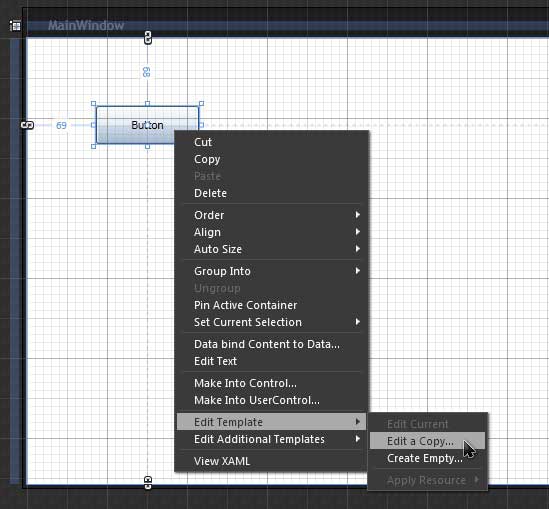Expand the Auto Size submenu
Screen dimensions: 549x509
click(x=272, y=249)
